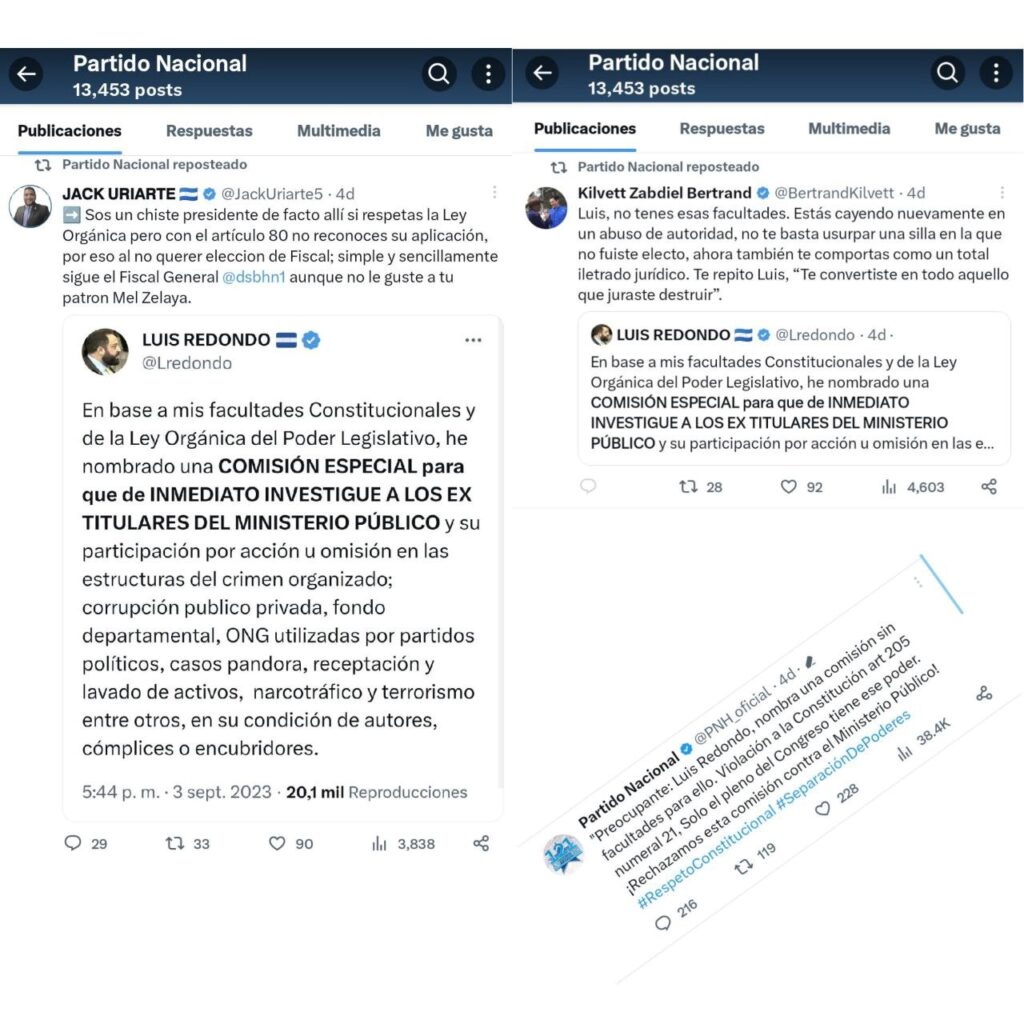Switch to Respuestas tab in left panel

(209, 131)
